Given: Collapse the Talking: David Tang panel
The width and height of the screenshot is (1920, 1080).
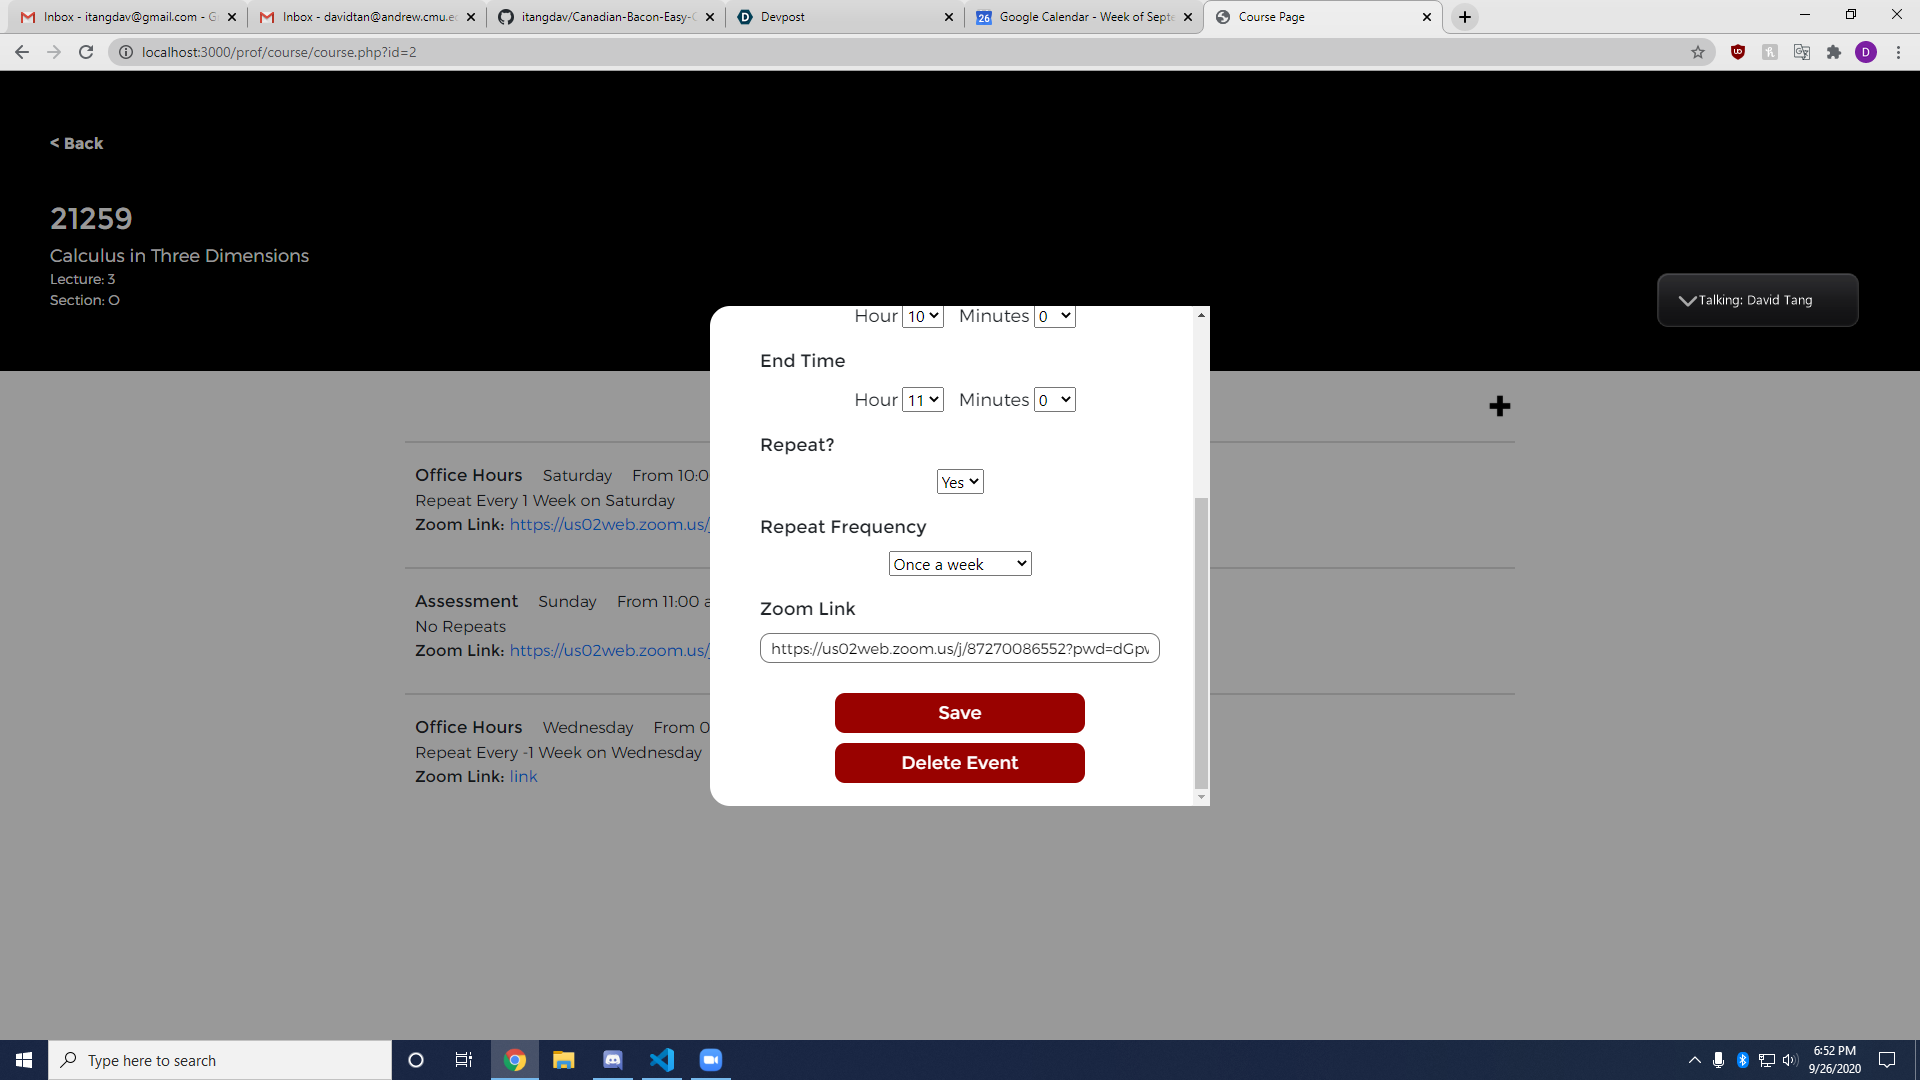Looking at the screenshot, I should [x=1687, y=300].
